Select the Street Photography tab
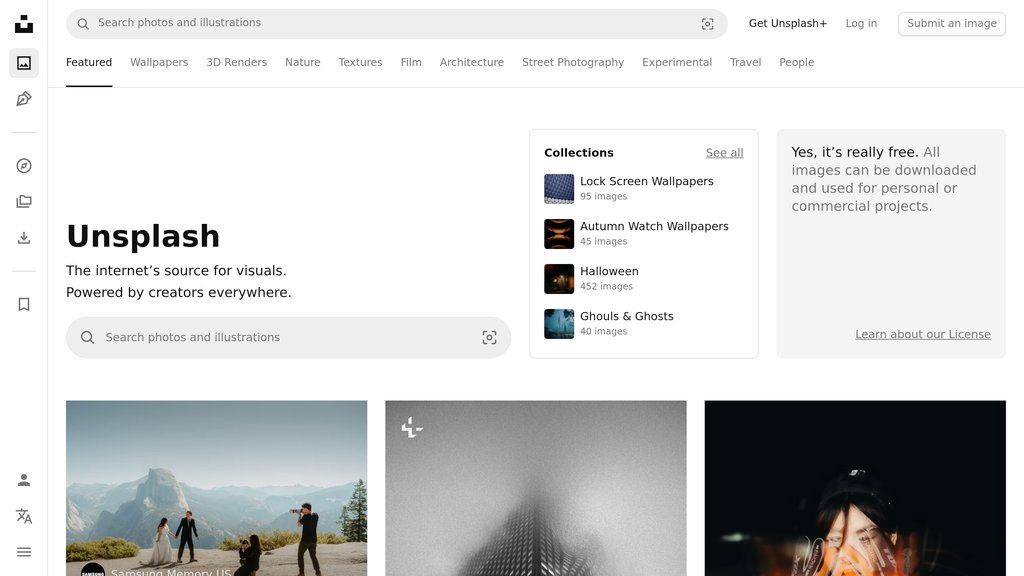1024x576 pixels. [x=572, y=62]
